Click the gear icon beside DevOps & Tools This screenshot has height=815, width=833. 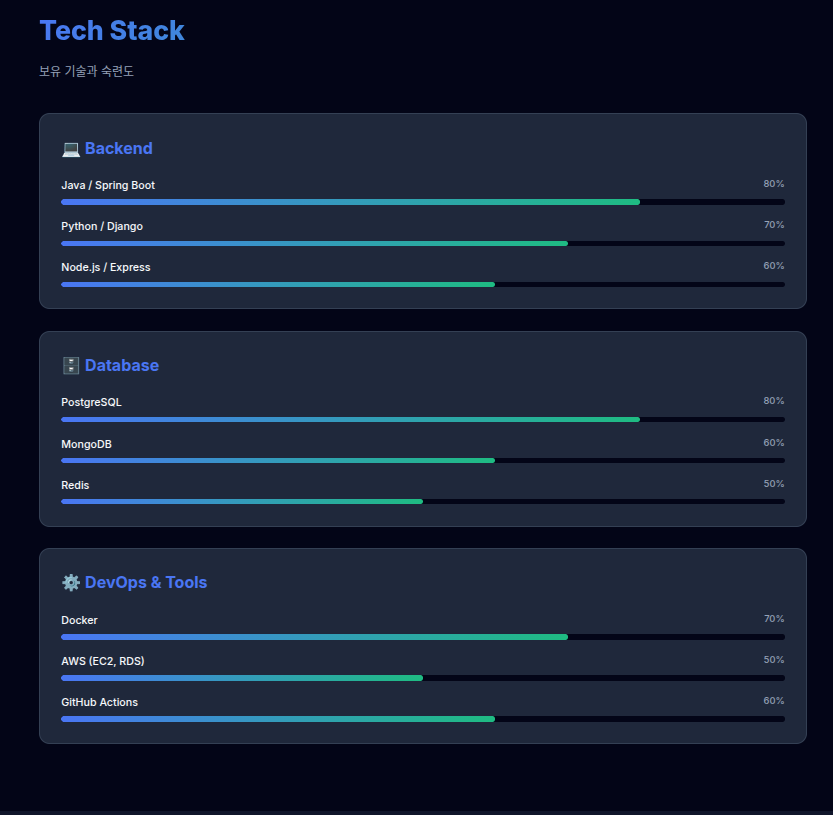point(70,583)
